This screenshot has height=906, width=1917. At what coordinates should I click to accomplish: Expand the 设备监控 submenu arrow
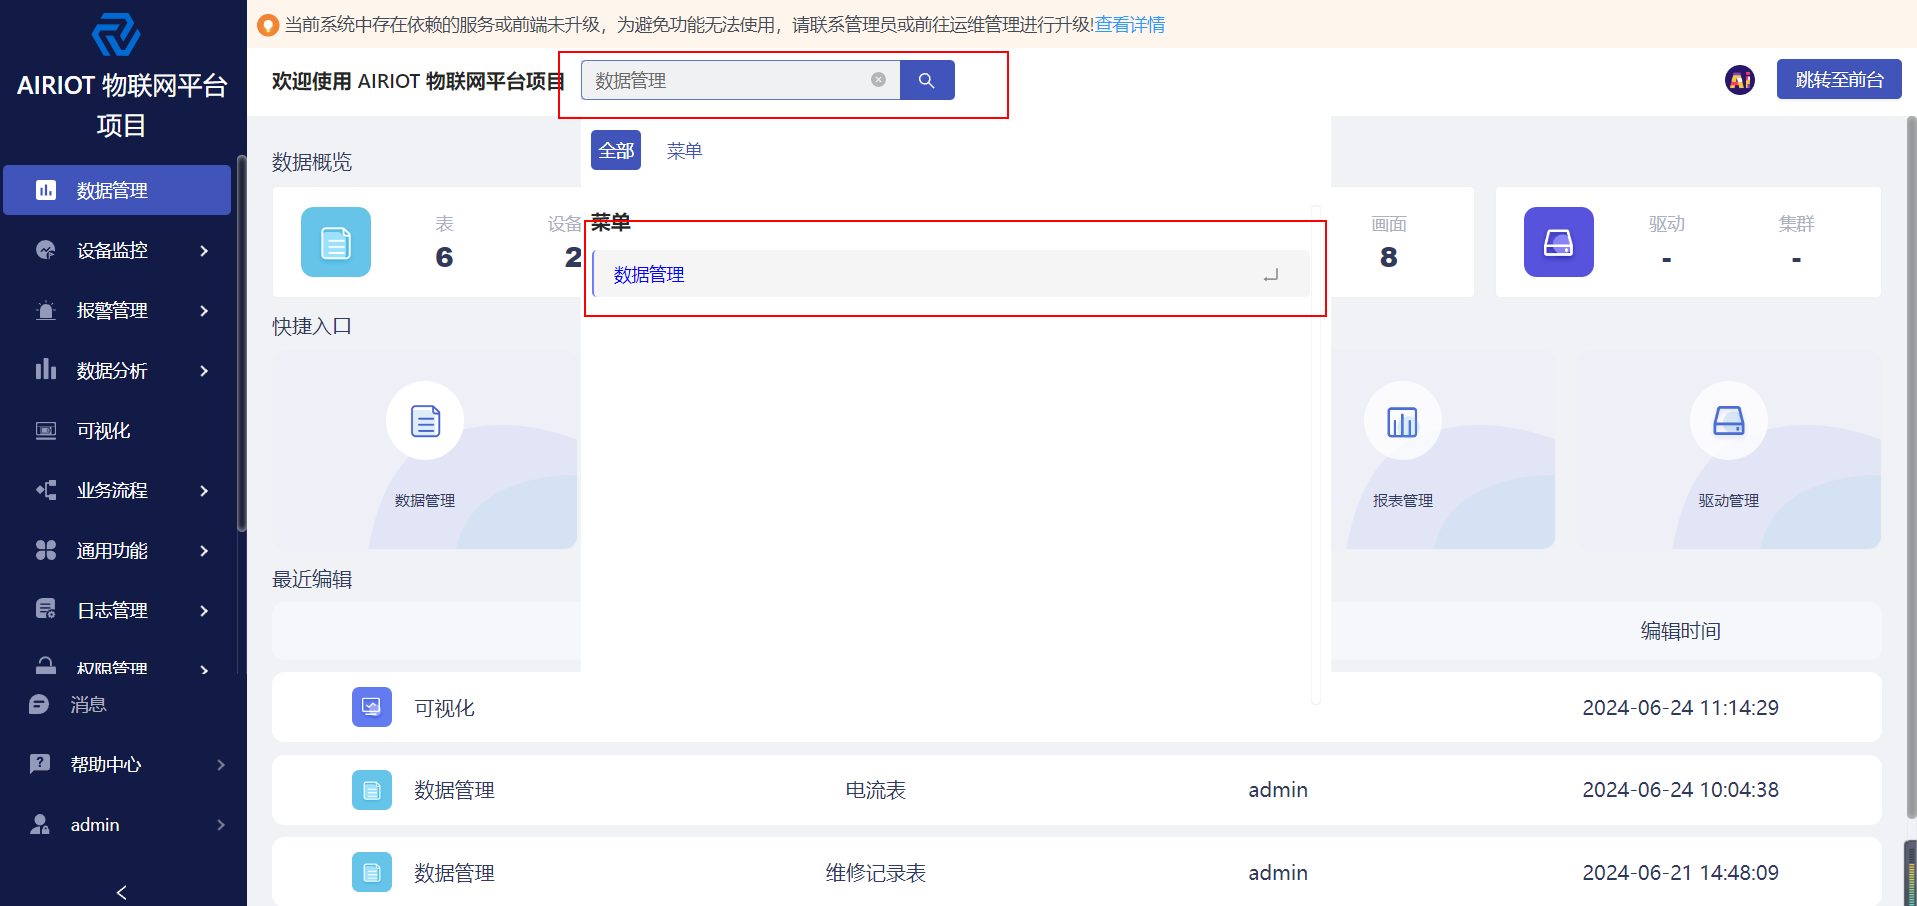204,250
